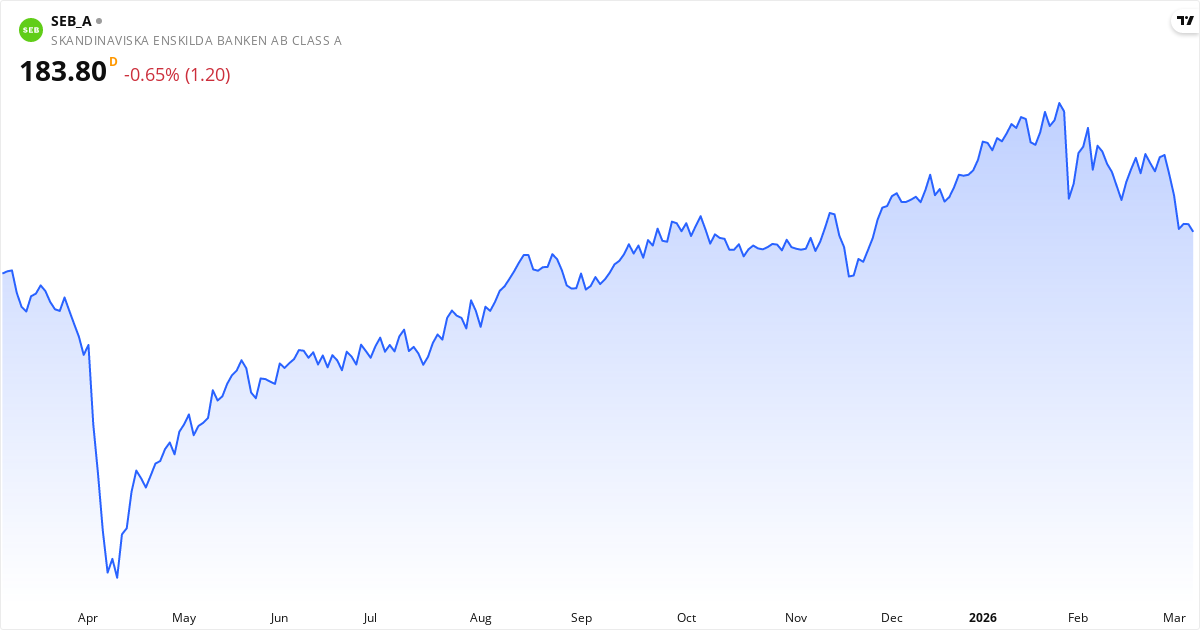
Task: Click the May label on the time axis
Action: (x=184, y=618)
